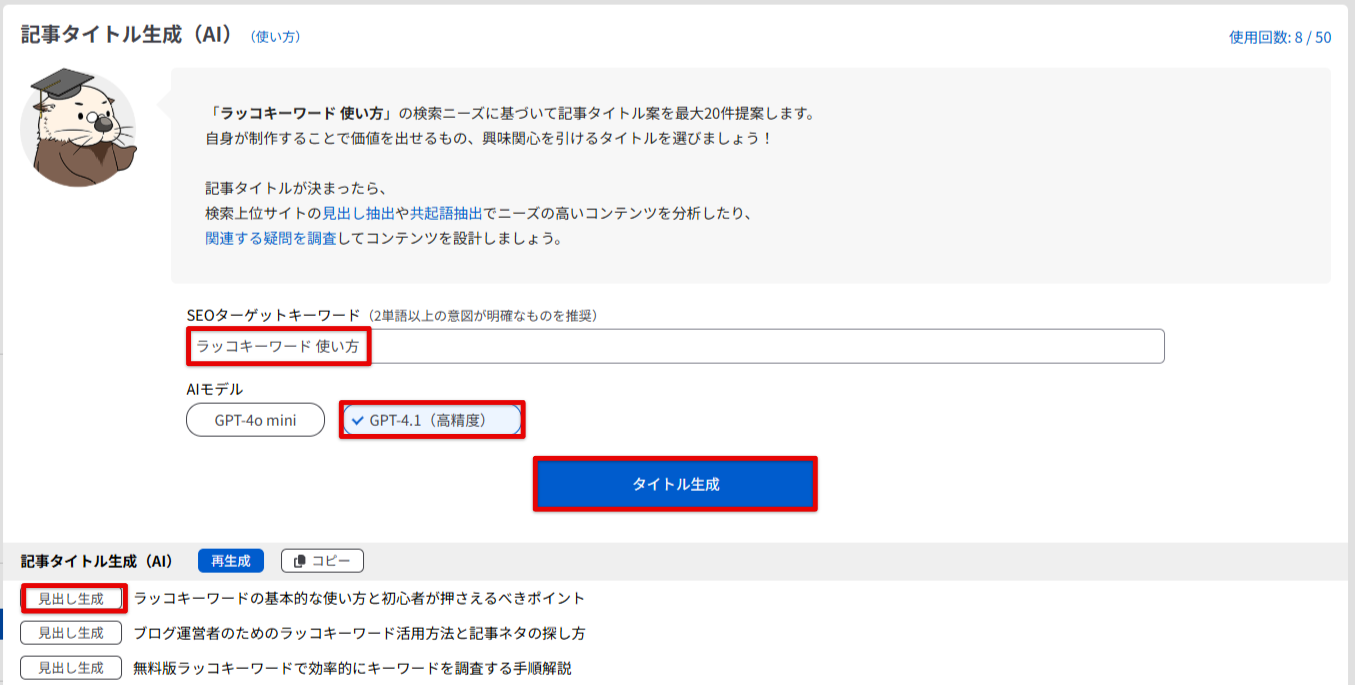Click the 使用回数: 8 / 50 counter
Screen dimensions: 1355x685
coord(1280,38)
